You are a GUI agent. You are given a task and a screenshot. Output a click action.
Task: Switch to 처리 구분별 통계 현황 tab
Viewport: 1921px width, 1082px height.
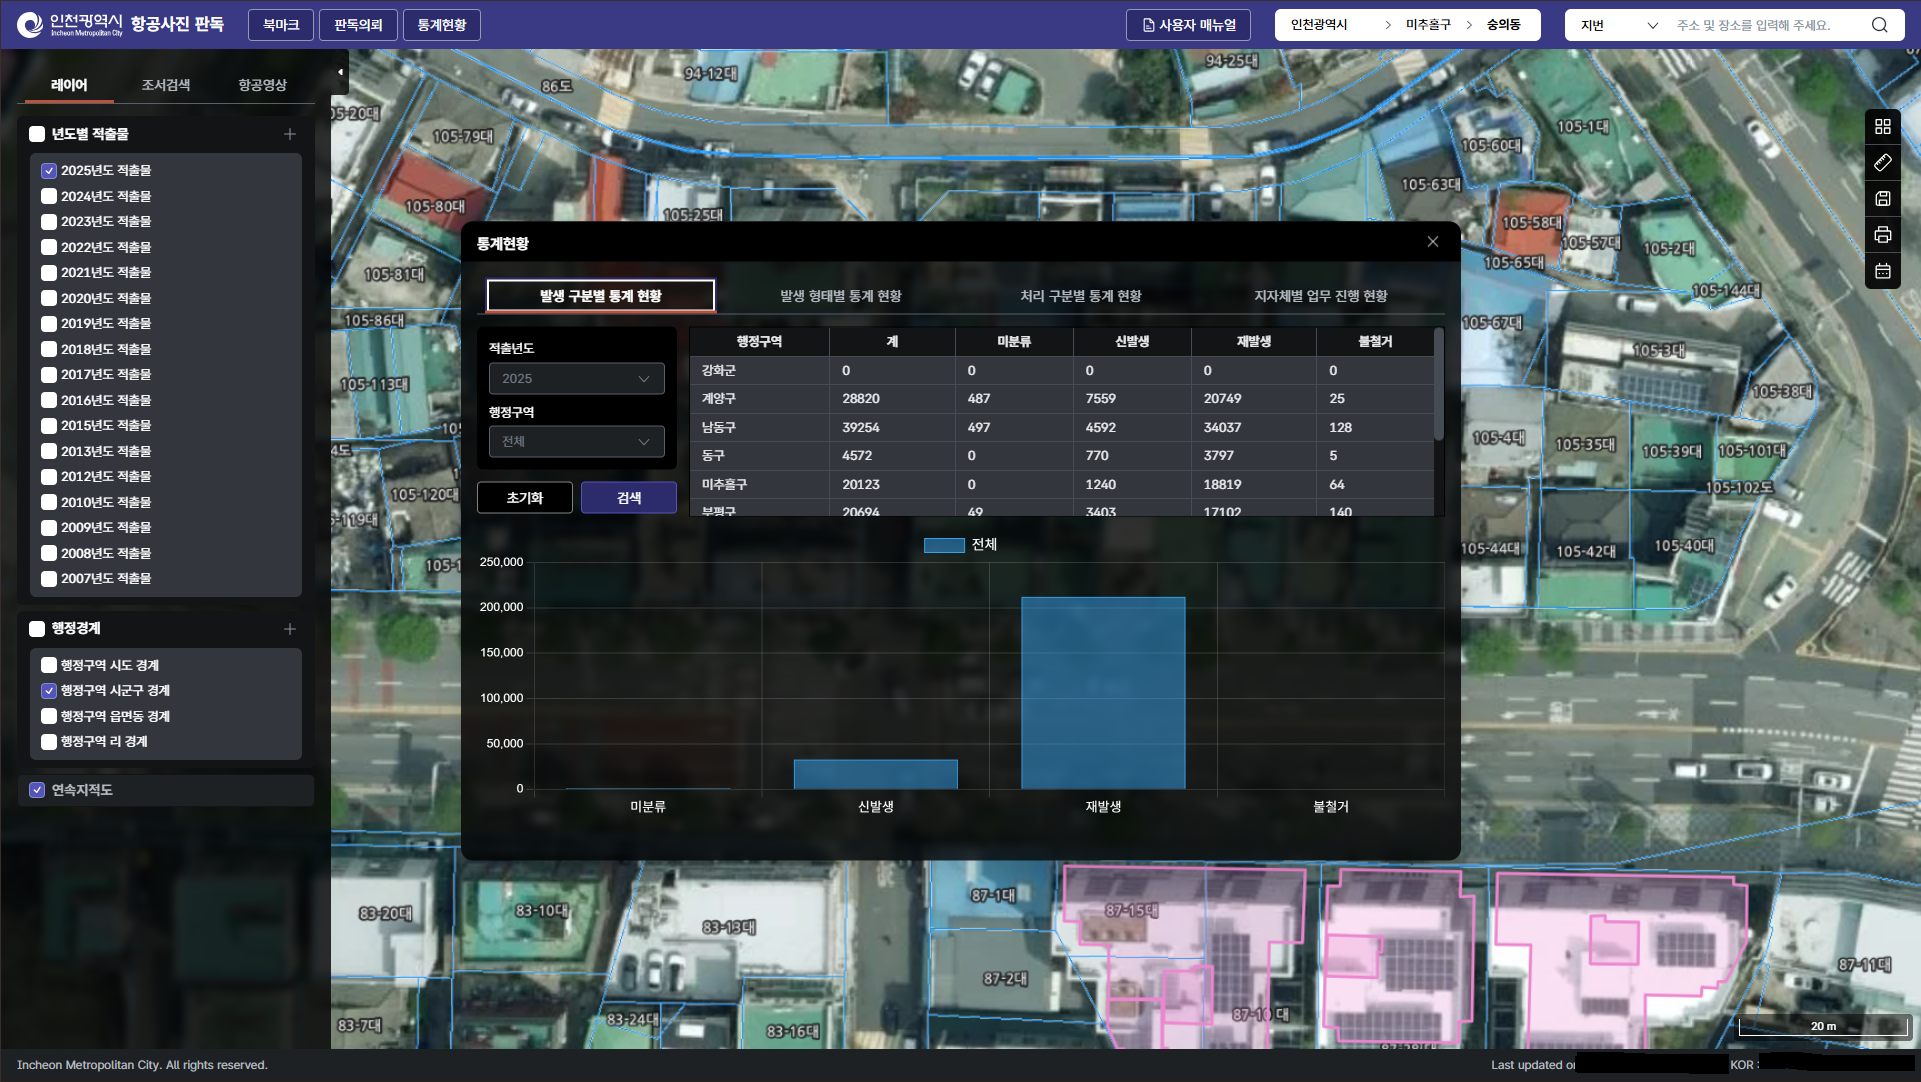pos(1080,296)
